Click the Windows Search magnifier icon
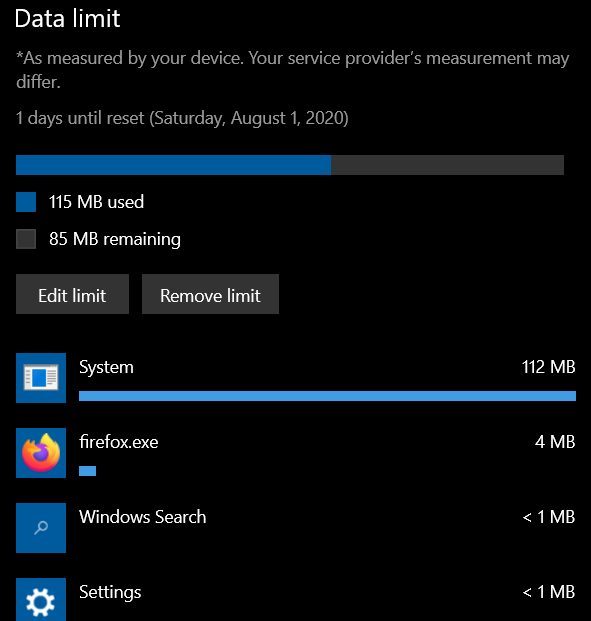Viewport: 591px width, 621px height. [x=41, y=528]
